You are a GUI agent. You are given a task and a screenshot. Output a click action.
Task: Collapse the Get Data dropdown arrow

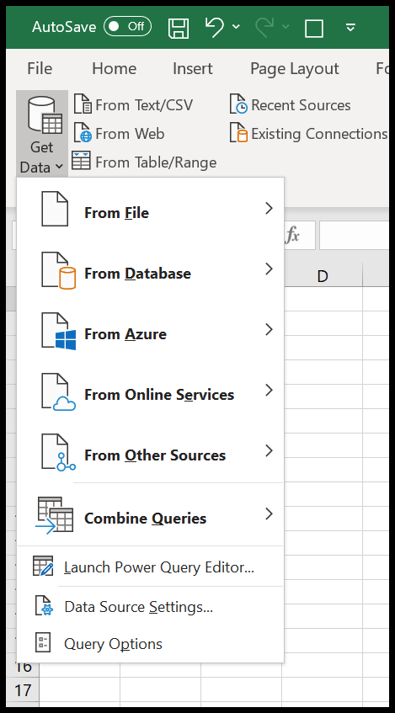click(x=59, y=167)
